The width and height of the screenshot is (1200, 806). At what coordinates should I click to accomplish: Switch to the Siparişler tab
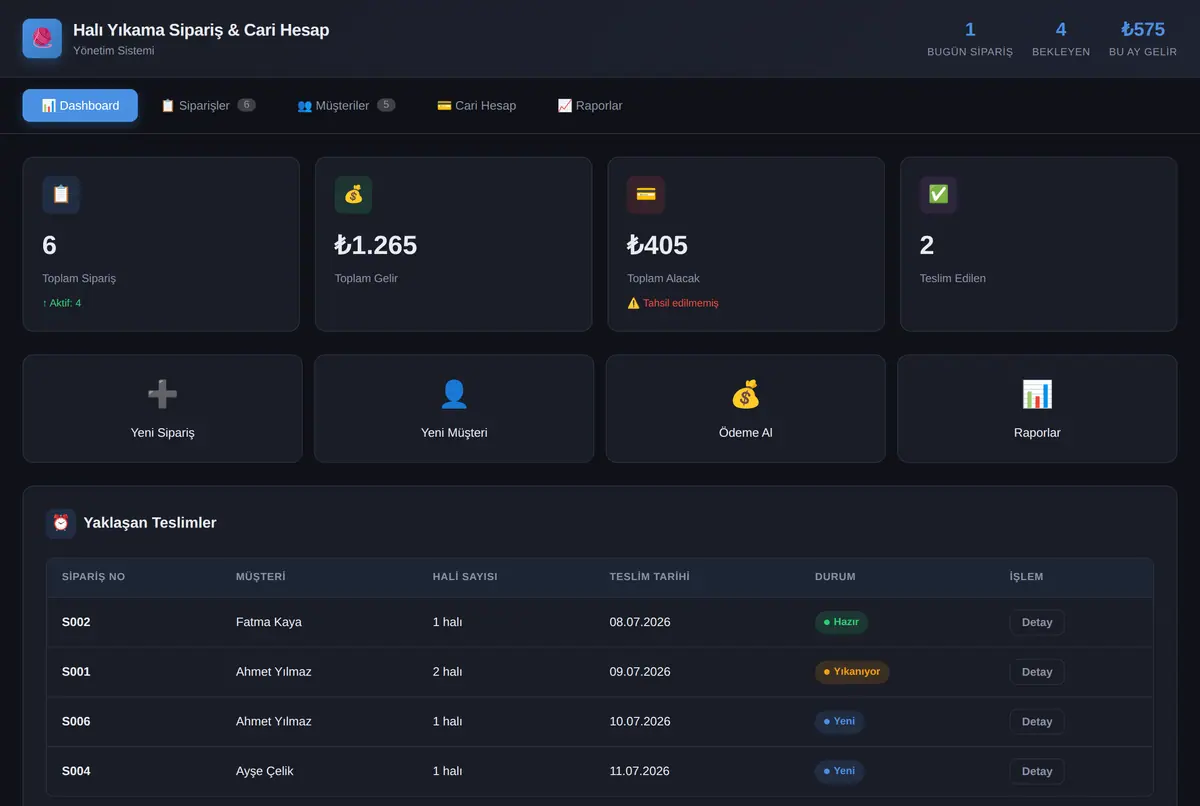(208, 105)
